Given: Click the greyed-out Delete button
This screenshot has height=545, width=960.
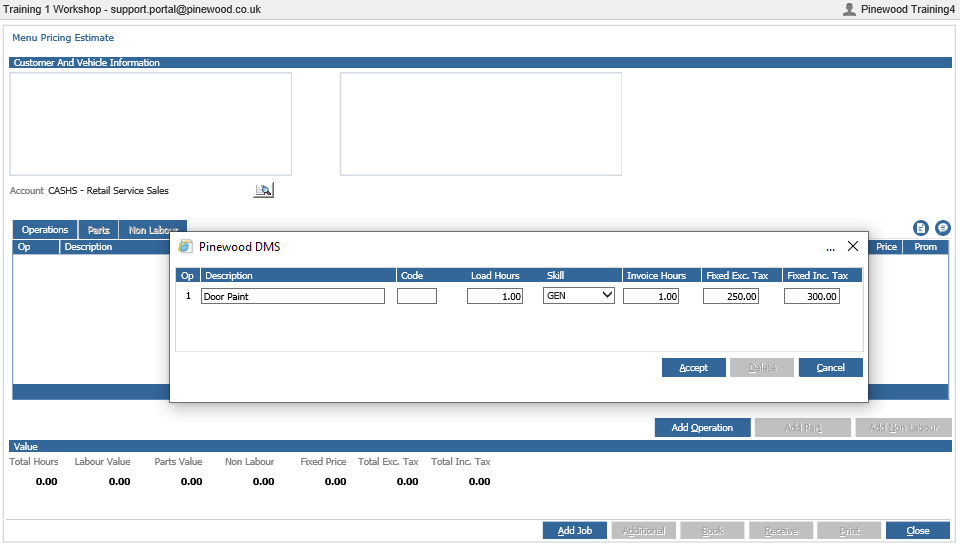Looking at the screenshot, I should pyautogui.click(x=762, y=367).
